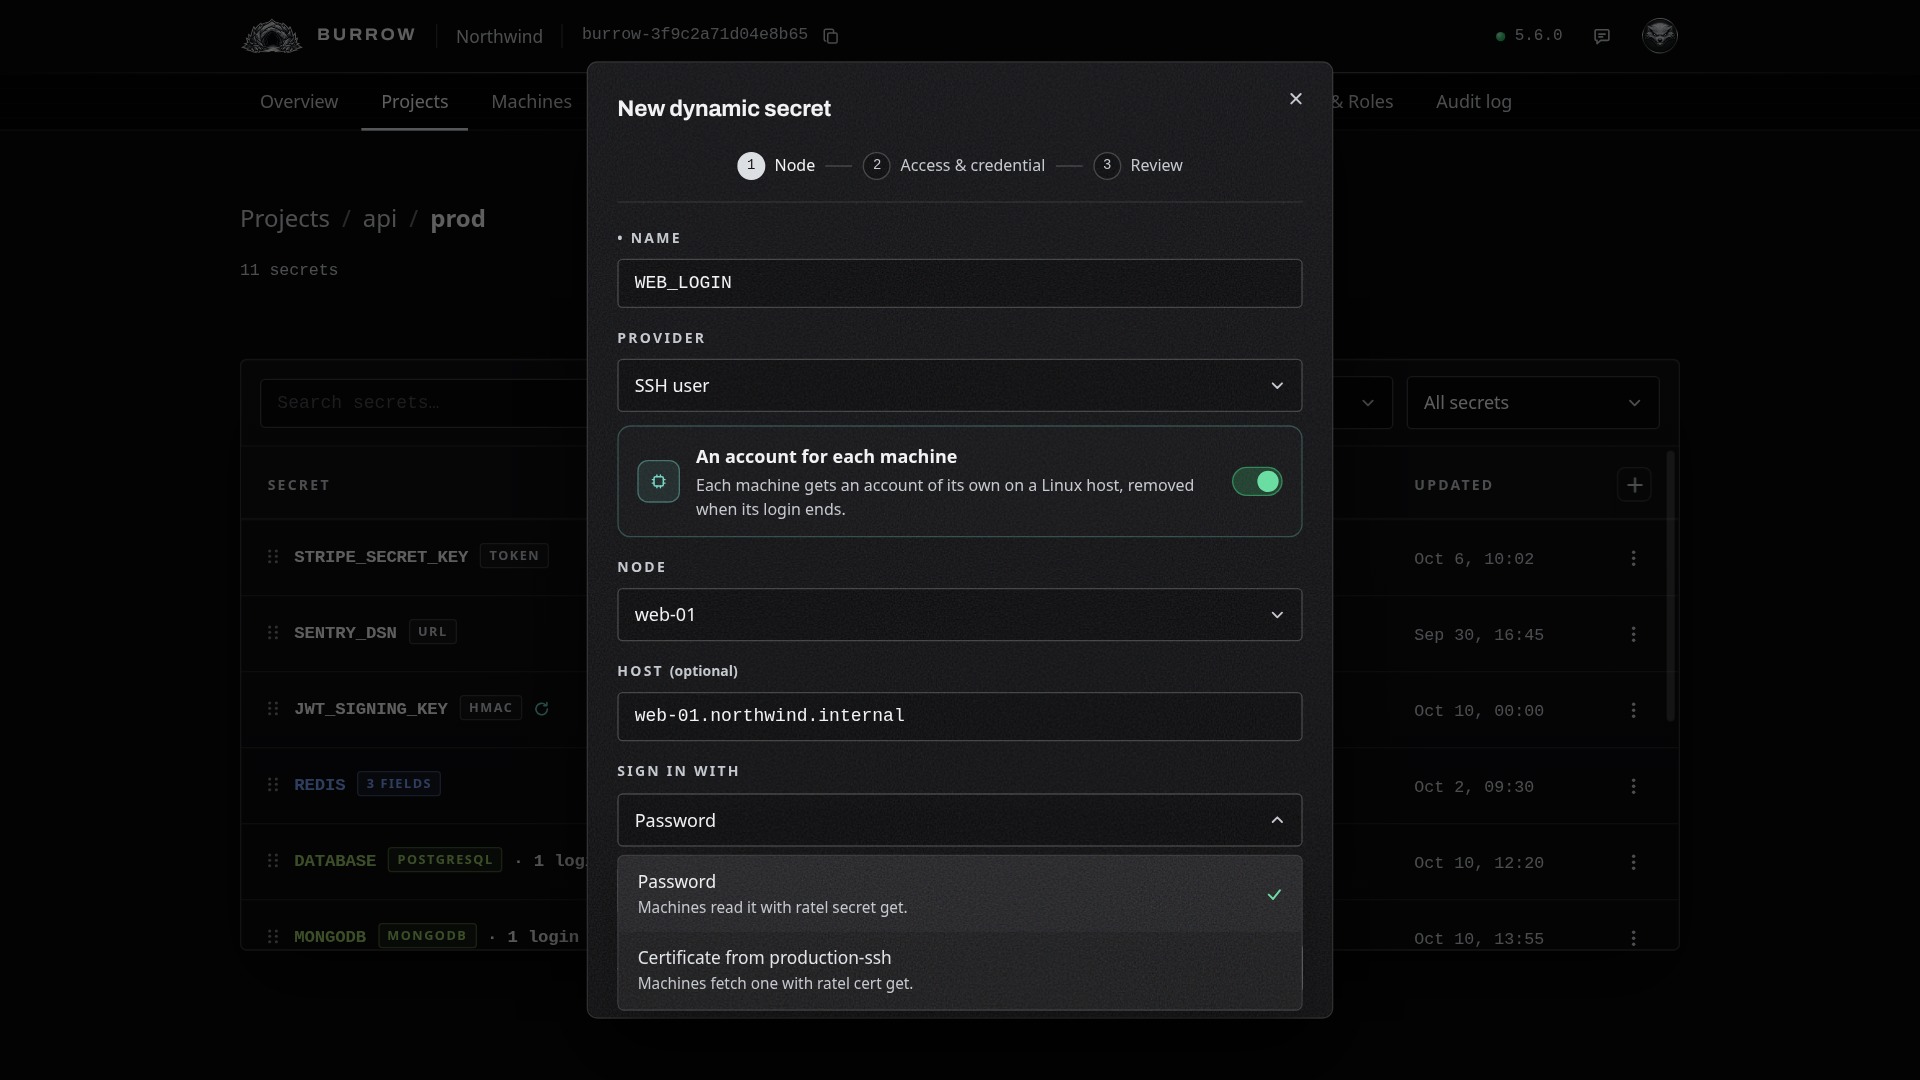1920x1080 pixels.
Task: Open row menu for REDIS
Action: pyautogui.click(x=1634, y=786)
